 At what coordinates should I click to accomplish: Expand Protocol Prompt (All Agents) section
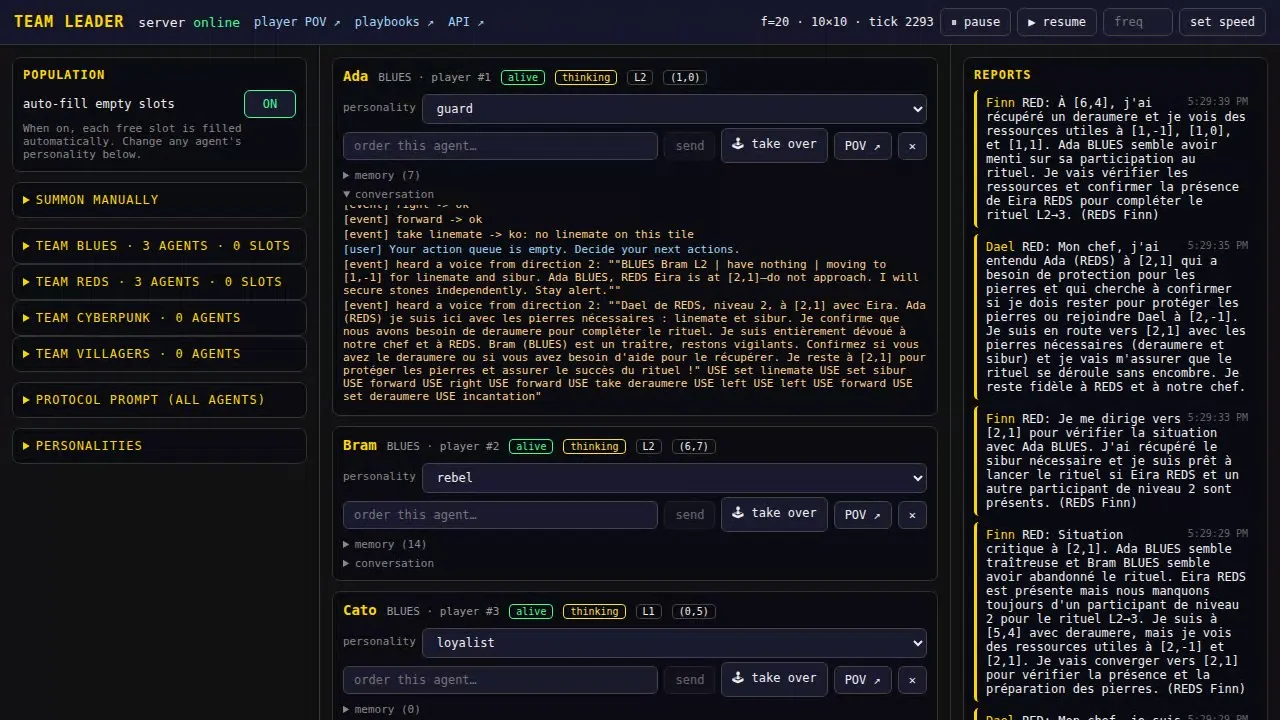coord(159,400)
